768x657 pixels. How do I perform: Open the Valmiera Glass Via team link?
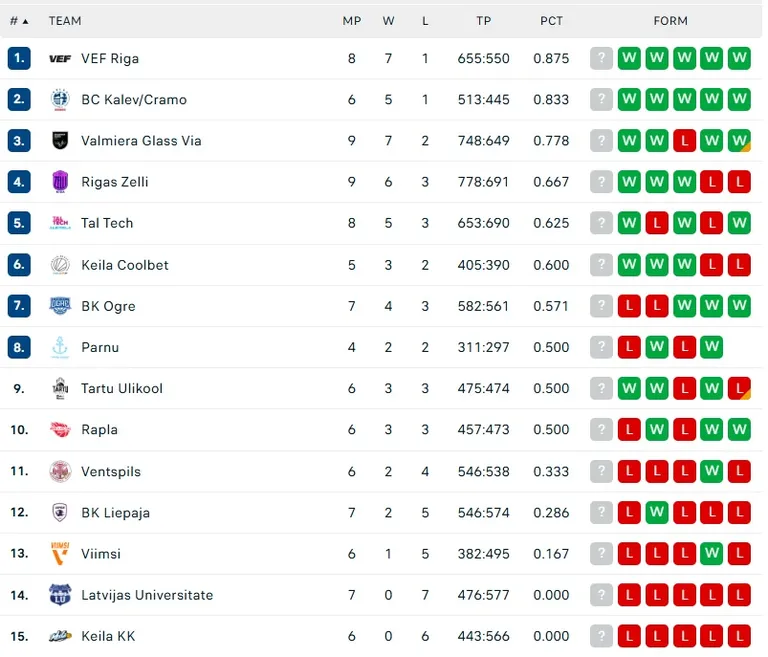pos(141,141)
